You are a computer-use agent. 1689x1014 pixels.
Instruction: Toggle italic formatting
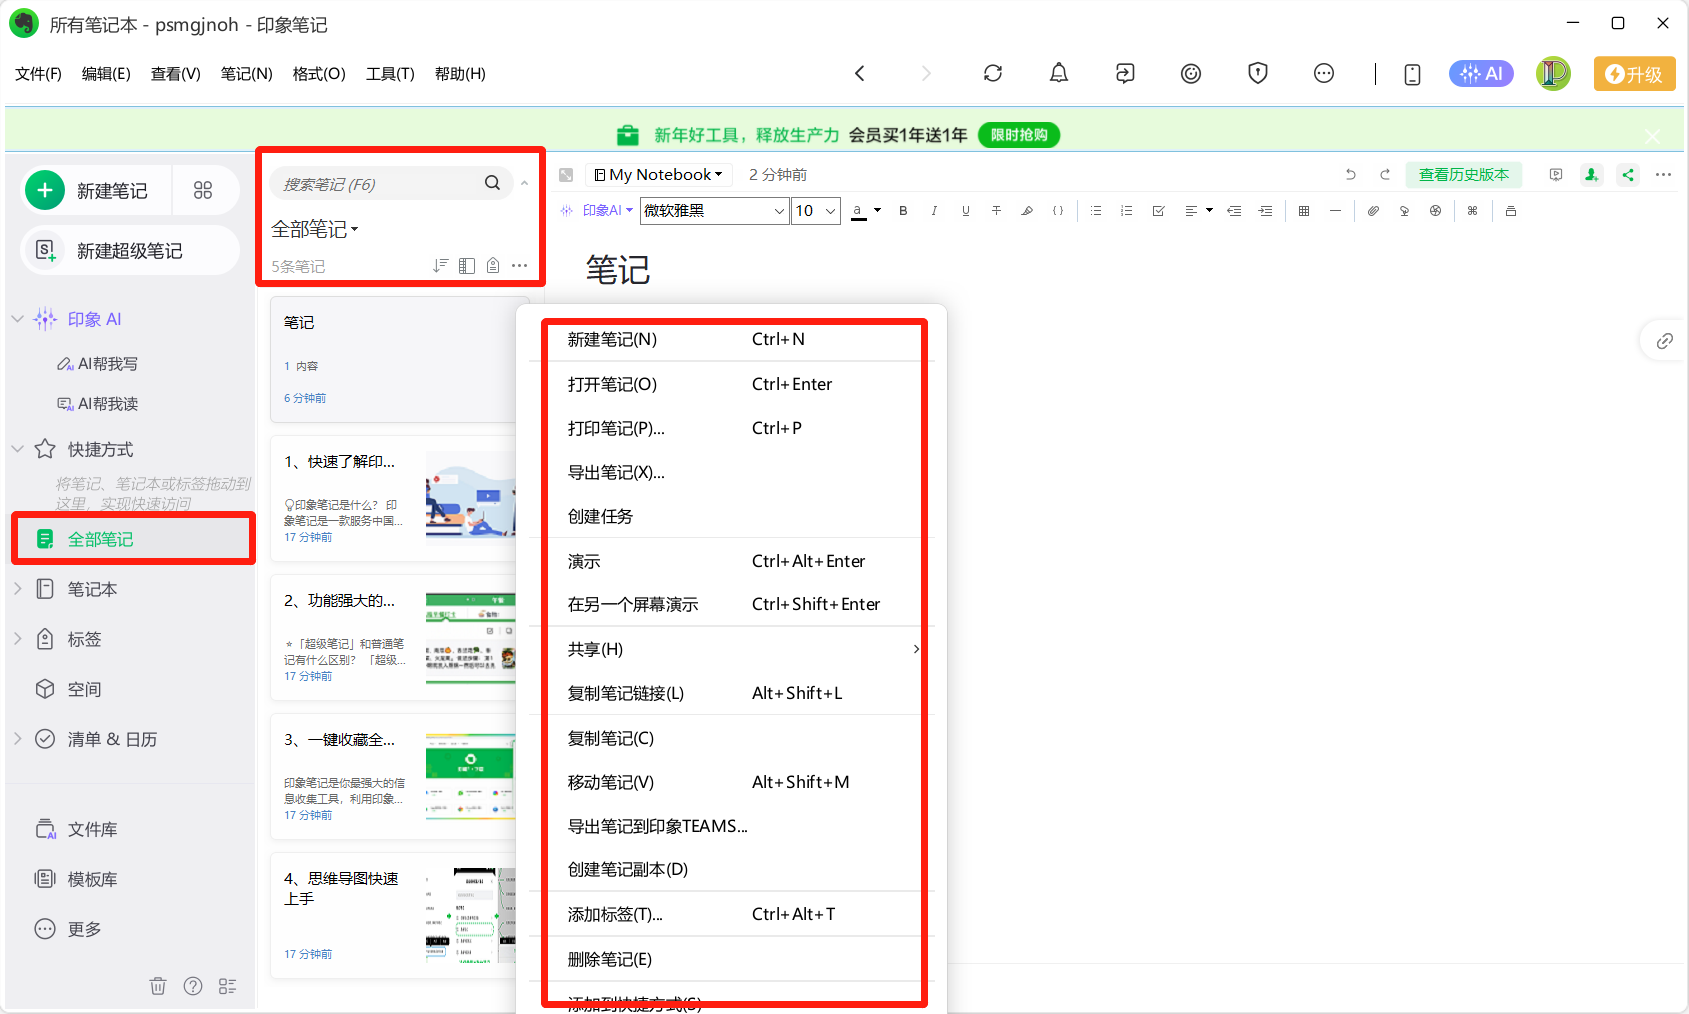934,211
